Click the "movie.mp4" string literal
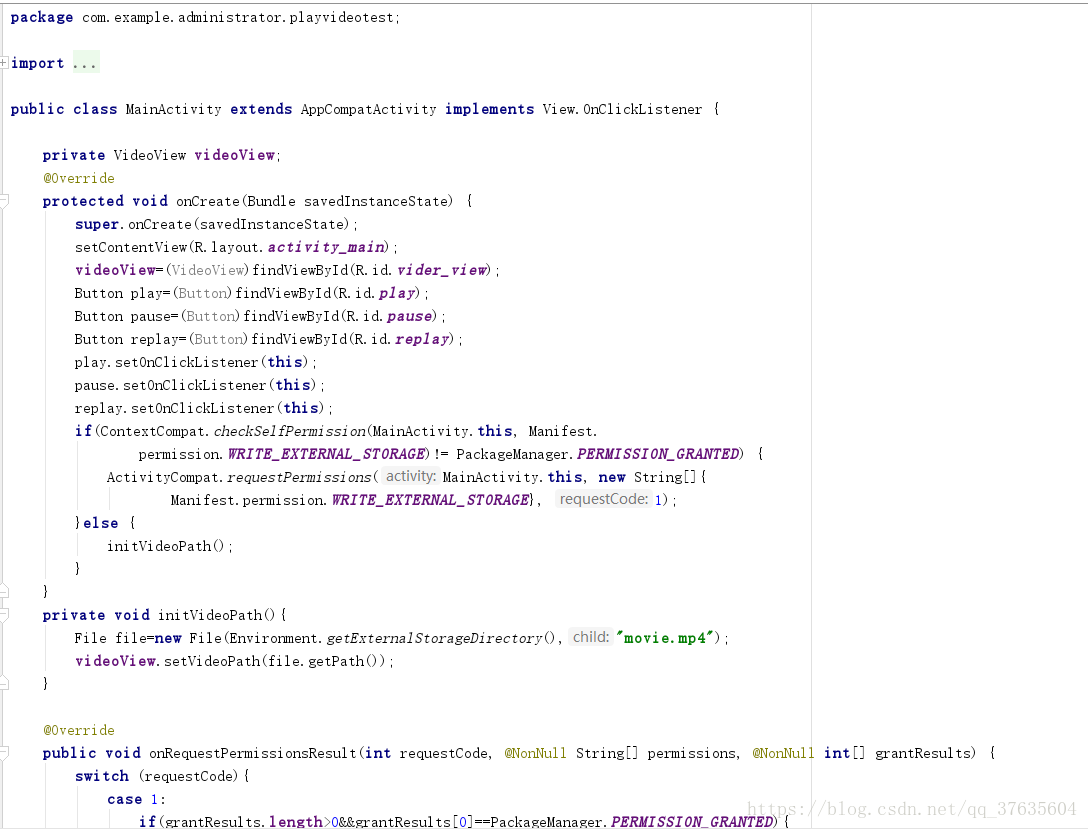Viewport: 1088px width, 829px height. pyautogui.click(x=665, y=638)
